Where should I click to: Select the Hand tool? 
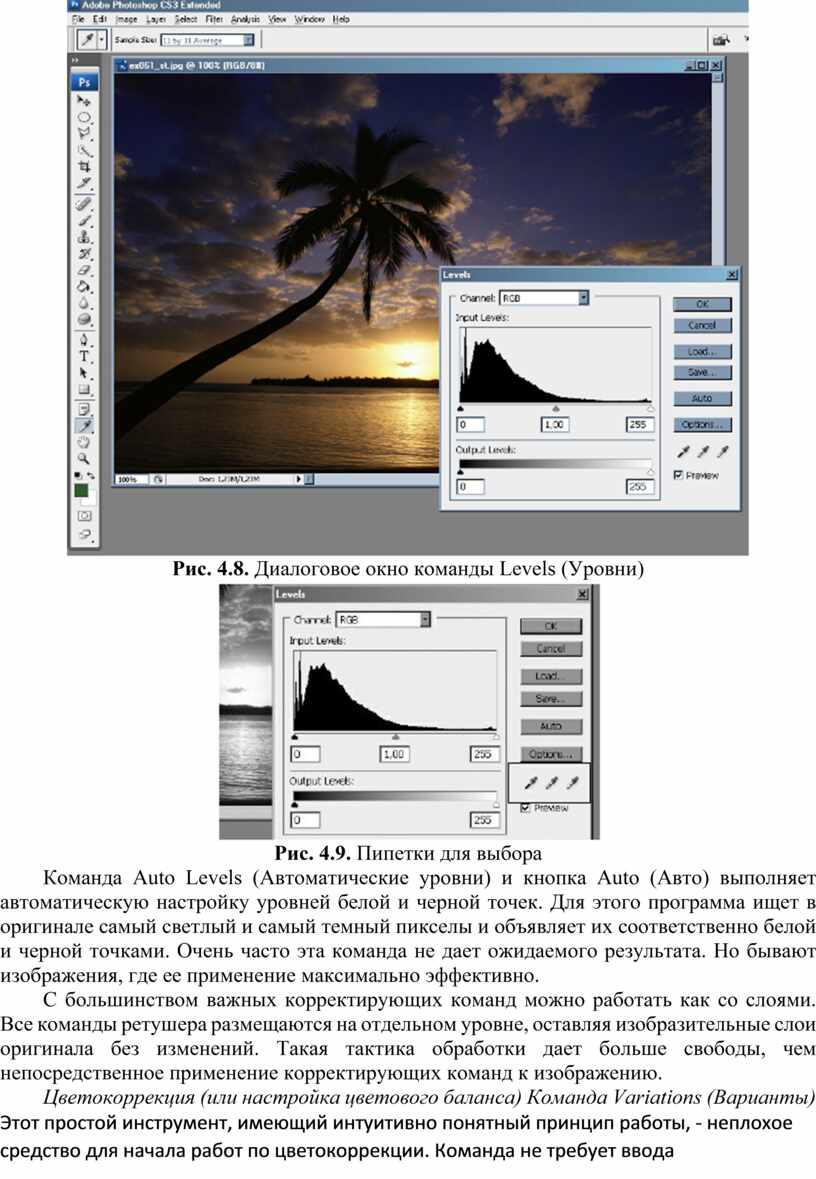[x=83, y=442]
